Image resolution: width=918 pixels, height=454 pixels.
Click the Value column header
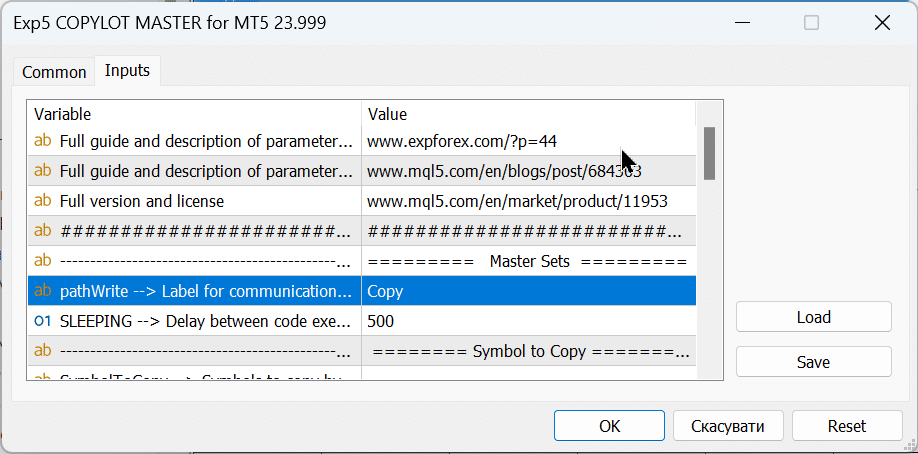point(527,114)
